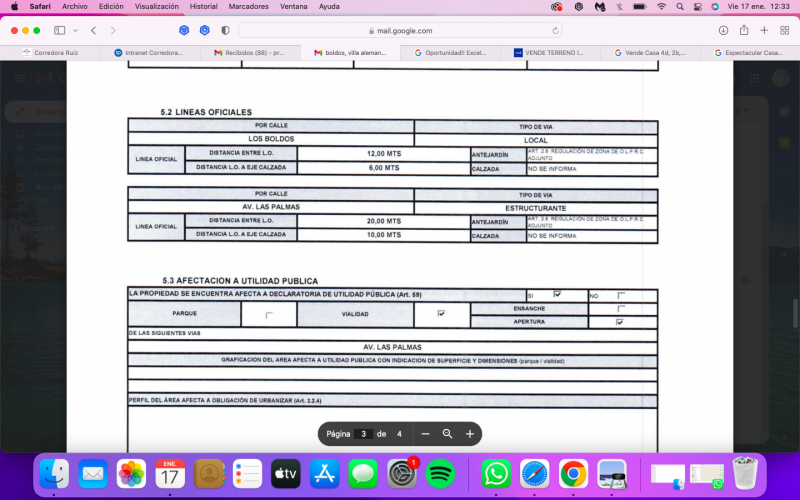The image size is (800, 500).
Task: Show Safari downloads
Action: coord(723,31)
